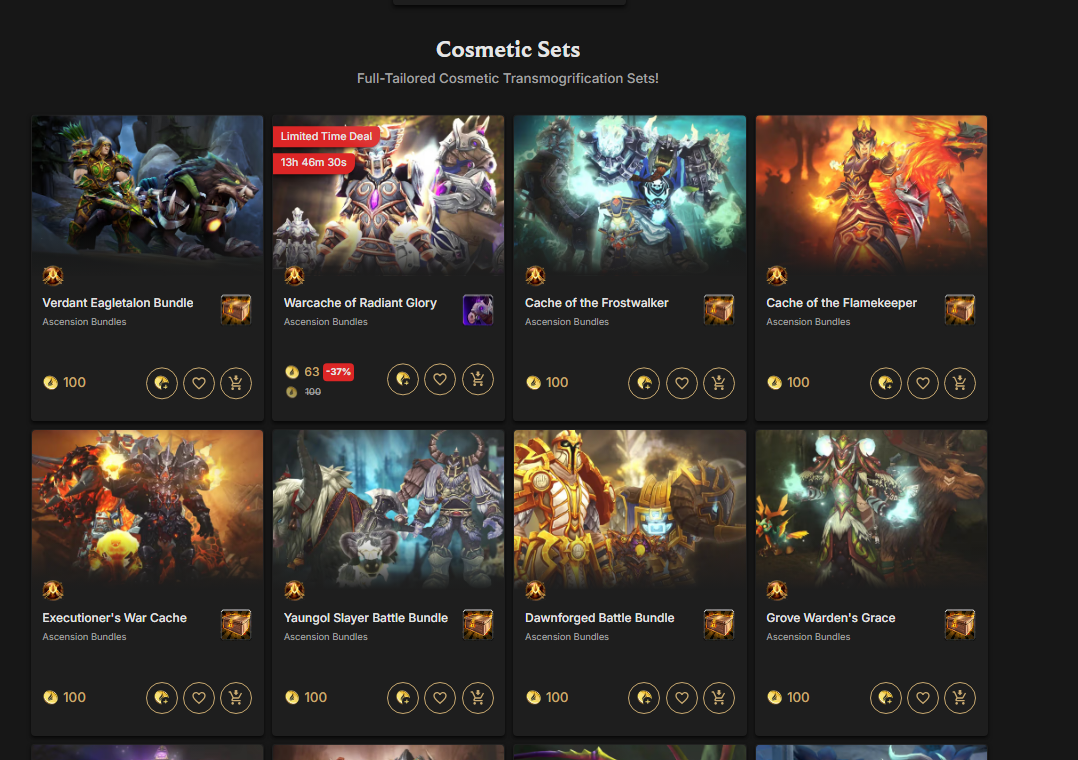Add Cache of the Flamekeeper to cart
The image size is (1078, 760).
960,383
